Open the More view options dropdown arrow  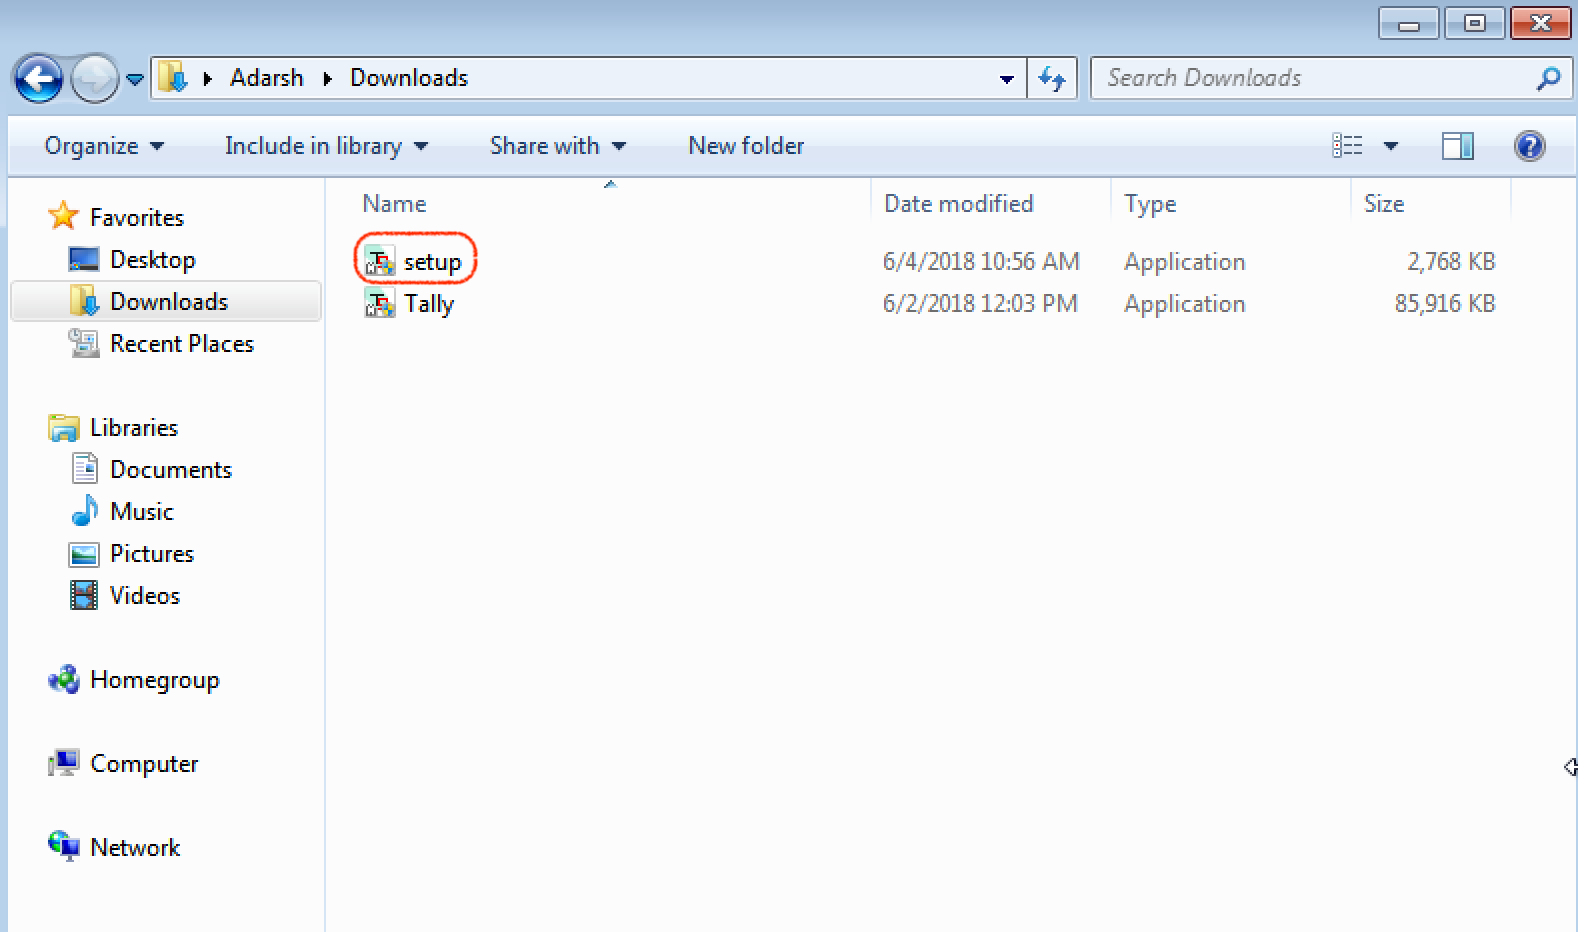point(1390,147)
